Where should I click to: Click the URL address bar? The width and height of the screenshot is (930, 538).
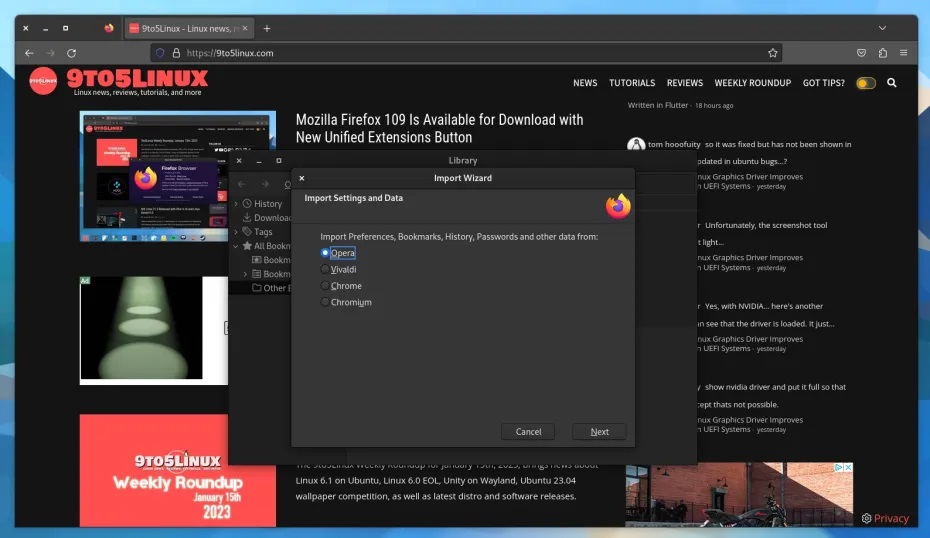click(450, 53)
